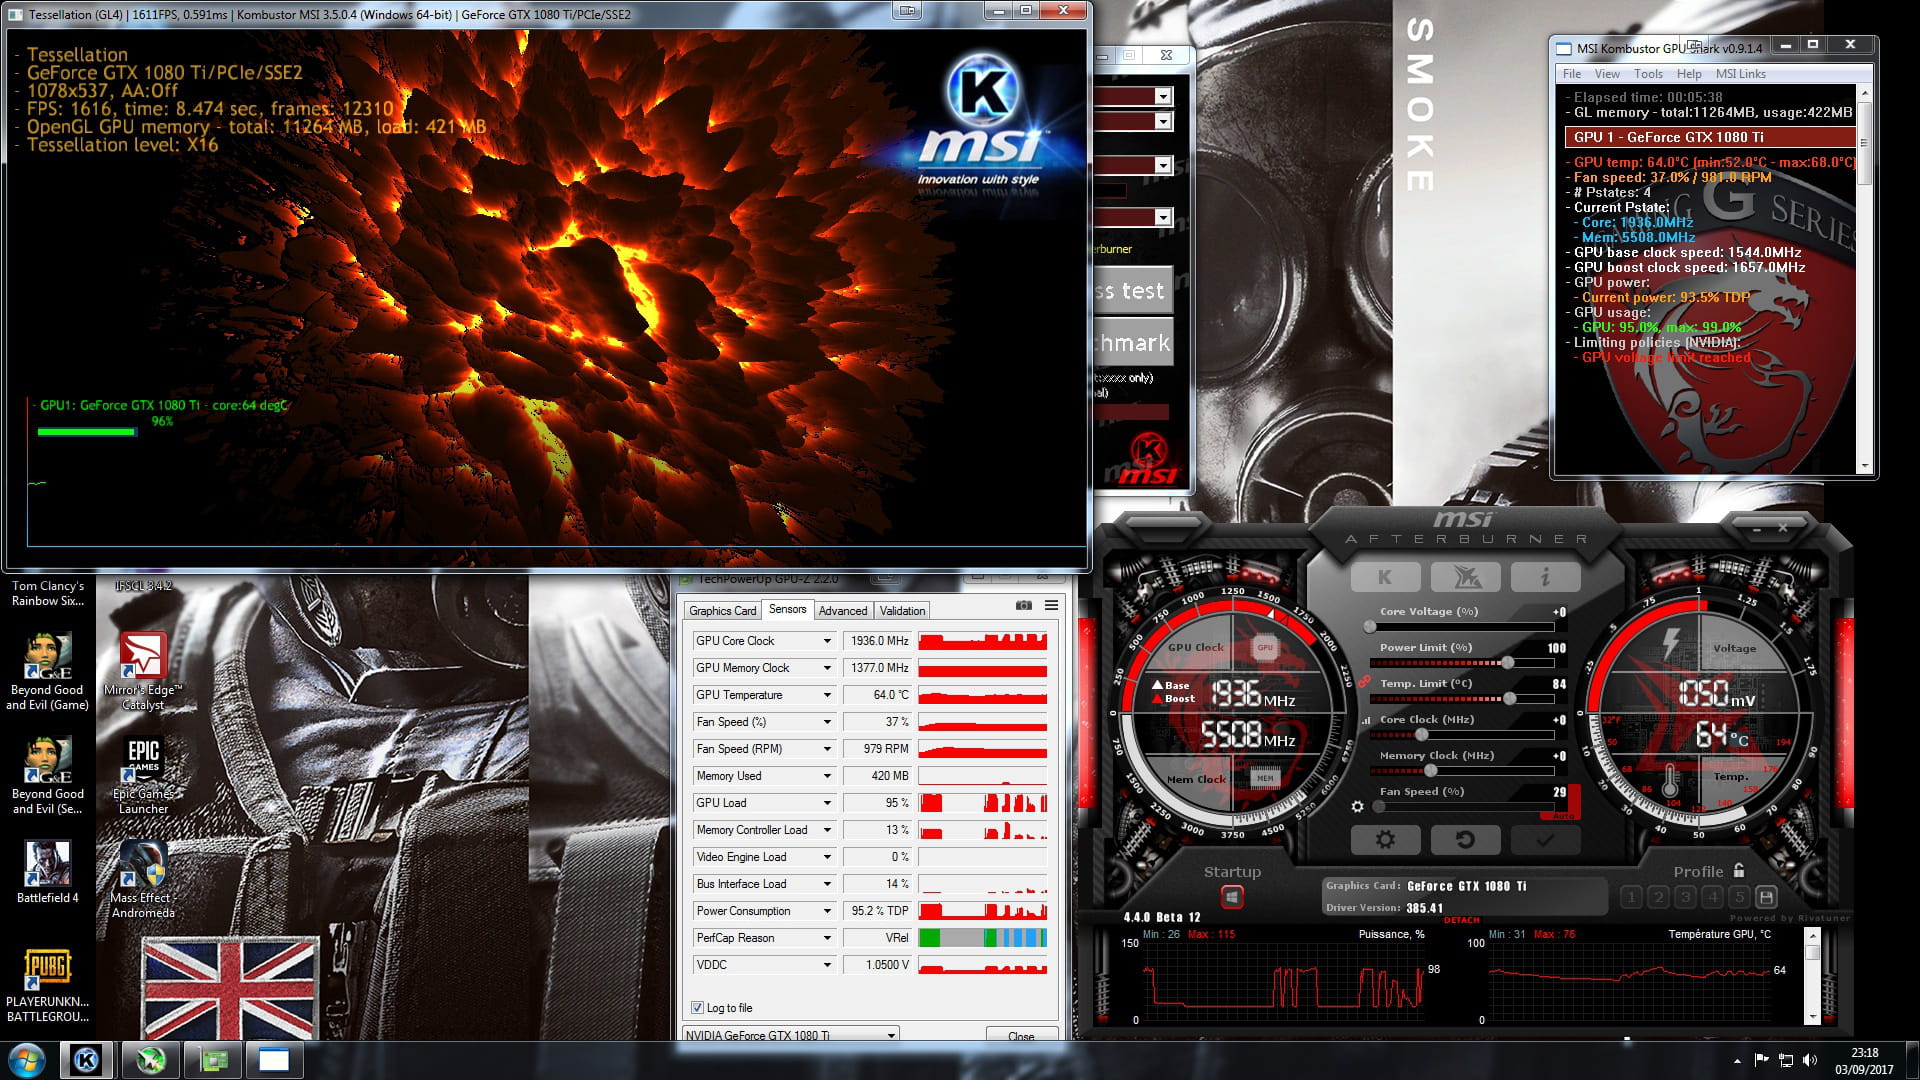Expand GPU Temperature sensor dropdown
The width and height of the screenshot is (1920, 1080).
coord(827,695)
